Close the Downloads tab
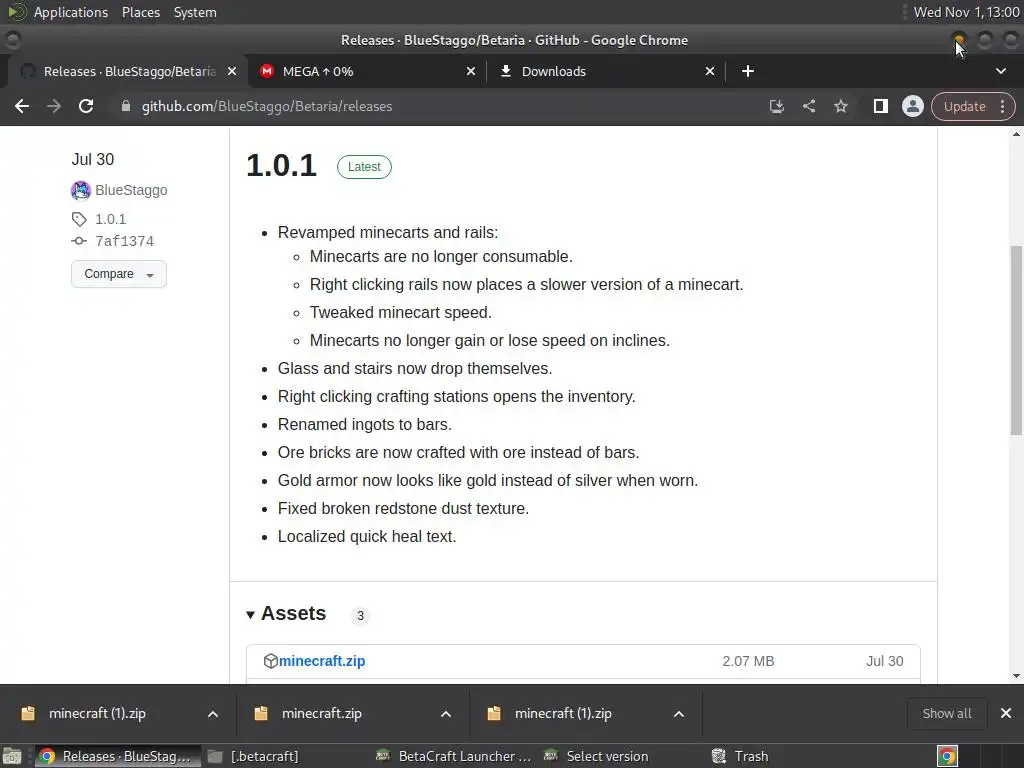Viewport: 1024px width, 768px height. click(710, 71)
